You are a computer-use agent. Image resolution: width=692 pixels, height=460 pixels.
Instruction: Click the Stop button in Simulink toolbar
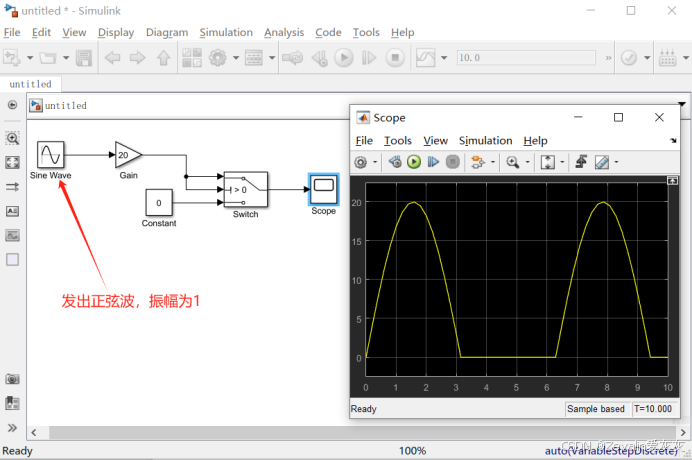tap(395, 58)
